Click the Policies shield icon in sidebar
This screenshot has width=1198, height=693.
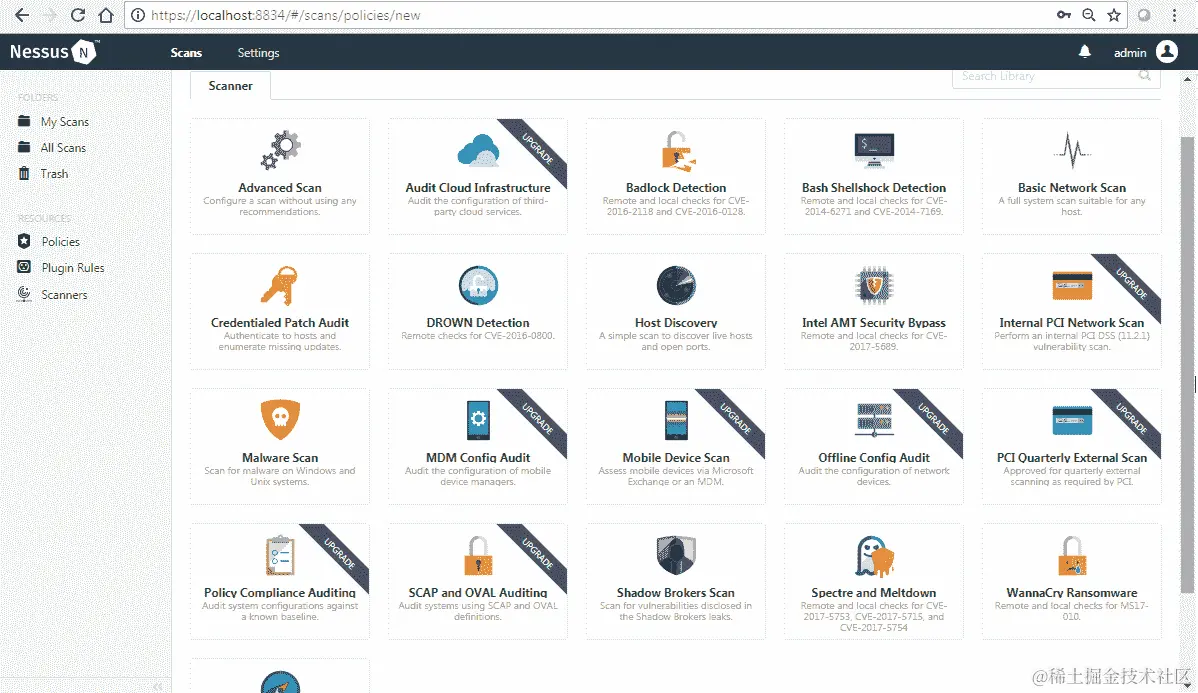24,241
